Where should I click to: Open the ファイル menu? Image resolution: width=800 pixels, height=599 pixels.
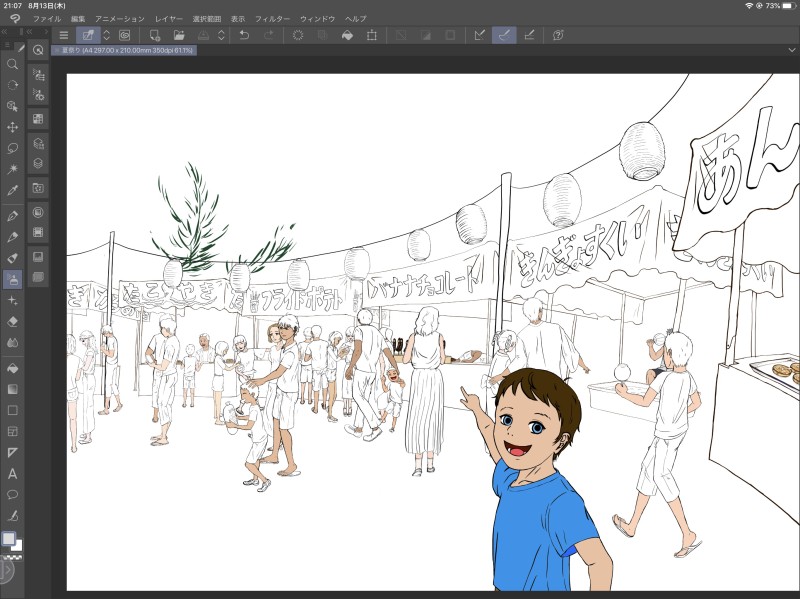tap(46, 19)
